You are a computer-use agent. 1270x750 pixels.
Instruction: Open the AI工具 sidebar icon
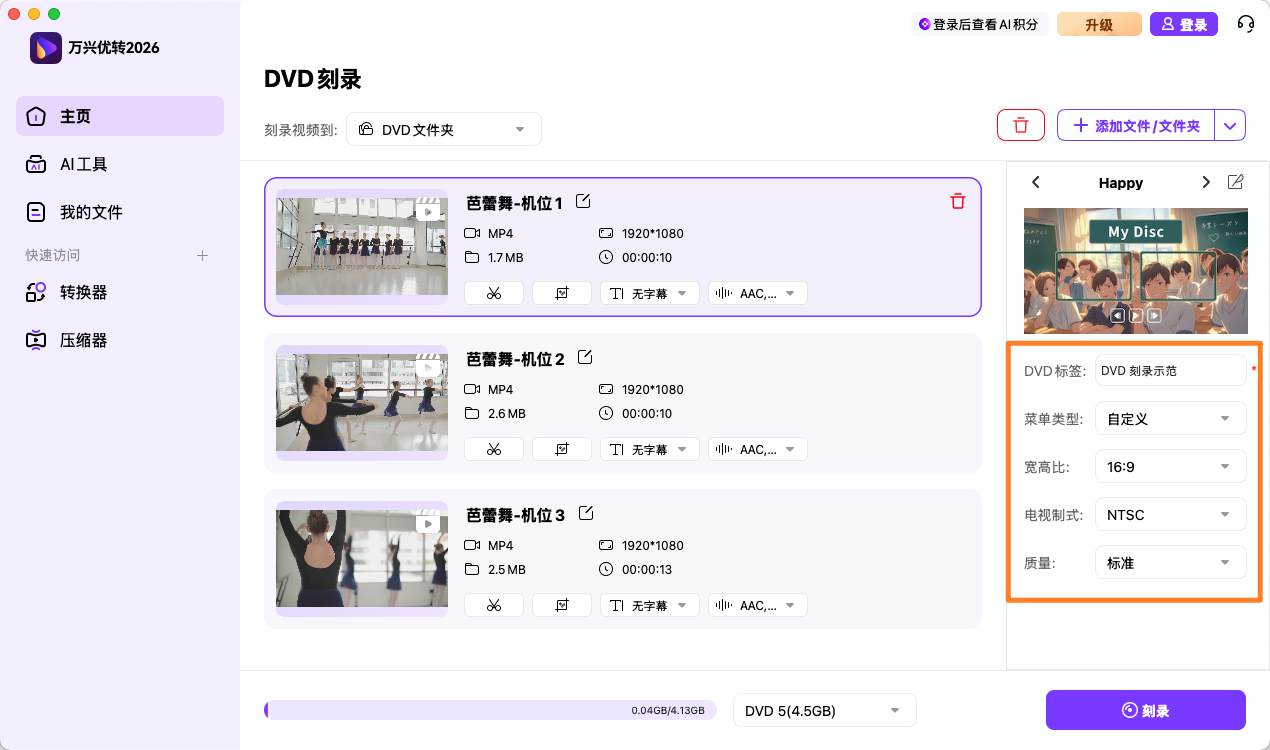[x=34, y=164]
